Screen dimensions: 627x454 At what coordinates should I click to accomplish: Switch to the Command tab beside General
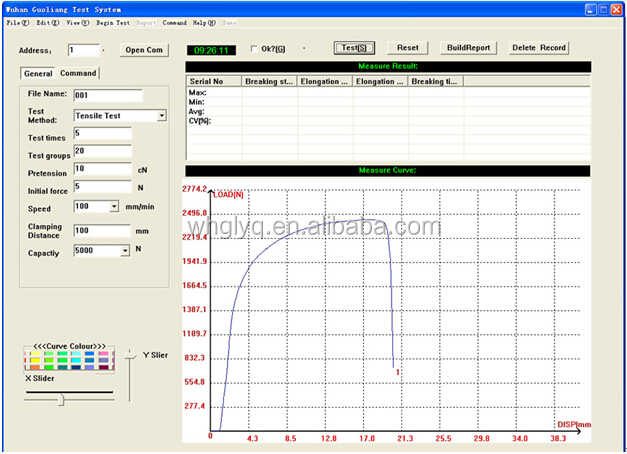pyautogui.click(x=78, y=73)
